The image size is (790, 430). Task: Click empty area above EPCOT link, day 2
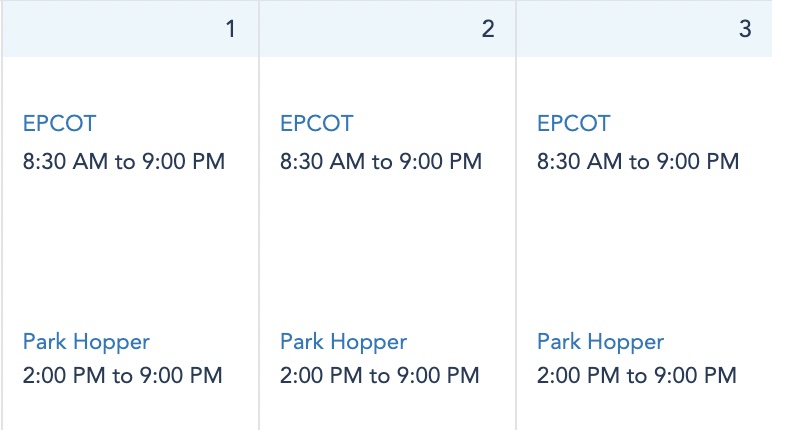click(387, 85)
